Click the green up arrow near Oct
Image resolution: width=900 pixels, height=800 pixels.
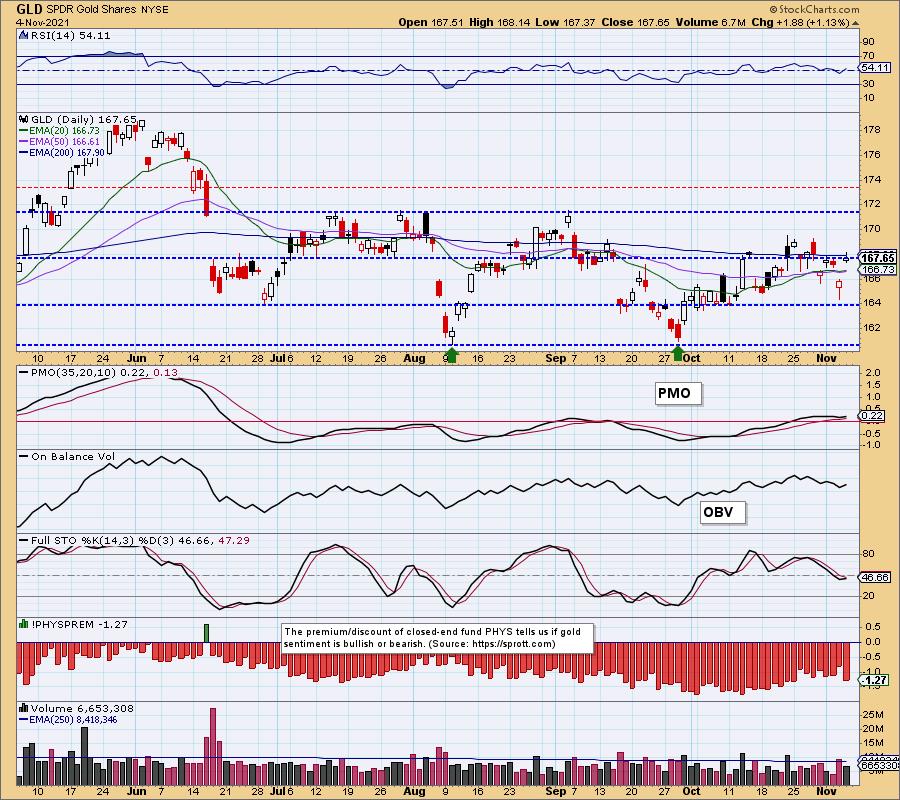coord(678,354)
